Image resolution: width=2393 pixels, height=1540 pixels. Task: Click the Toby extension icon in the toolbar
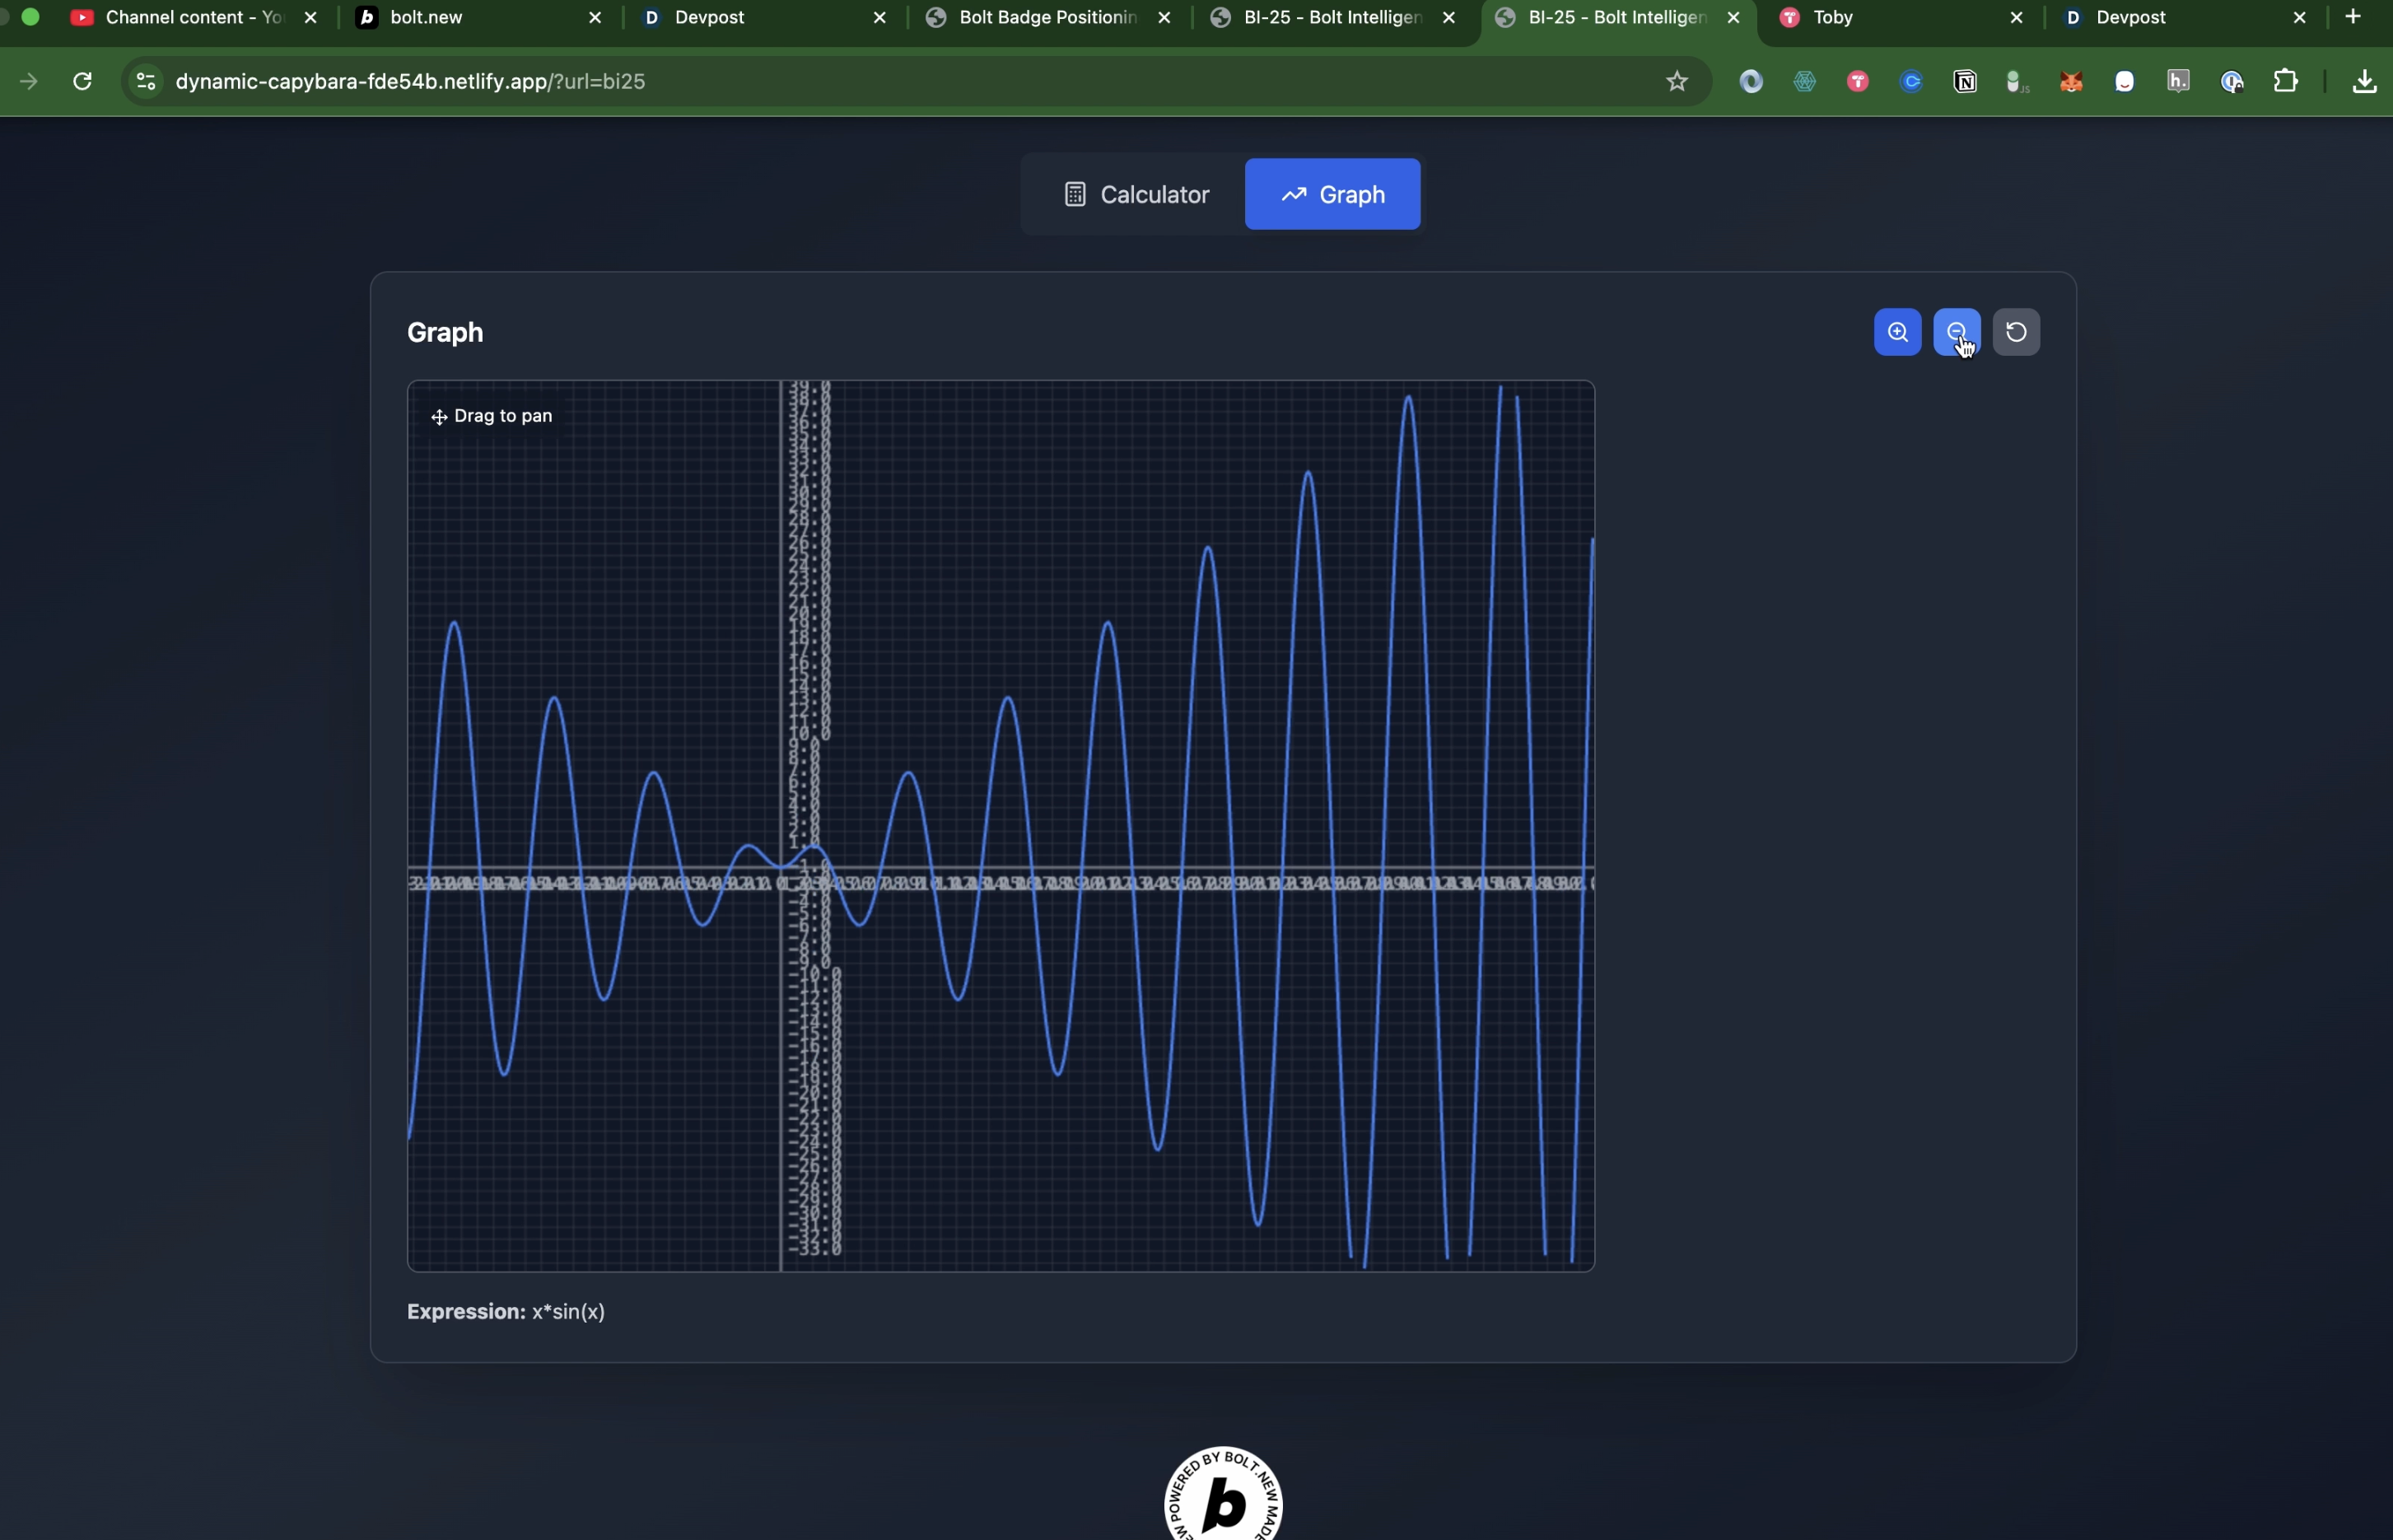click(x=1858, y=82)
